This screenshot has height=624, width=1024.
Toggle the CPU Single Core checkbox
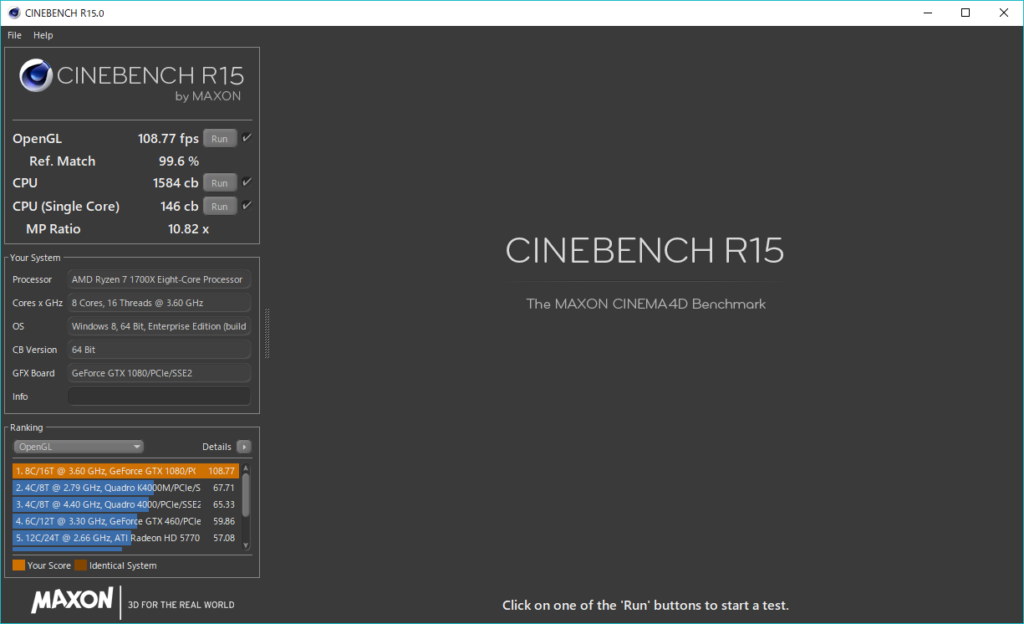tap(247, 206)
